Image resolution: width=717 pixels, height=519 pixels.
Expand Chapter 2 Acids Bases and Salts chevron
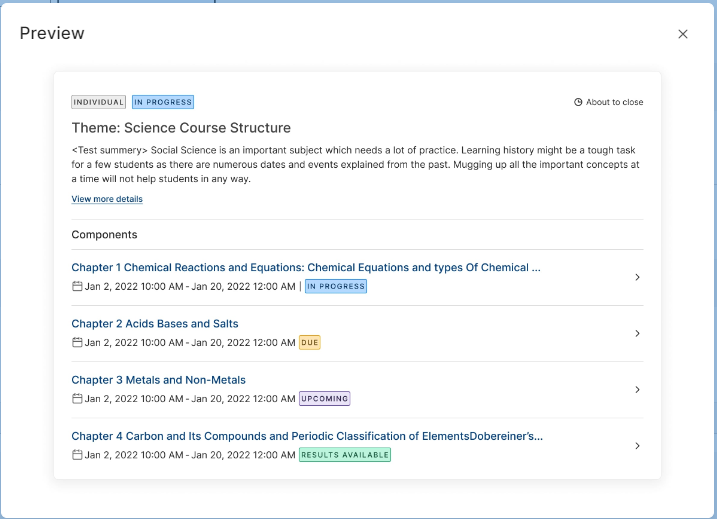637,333
